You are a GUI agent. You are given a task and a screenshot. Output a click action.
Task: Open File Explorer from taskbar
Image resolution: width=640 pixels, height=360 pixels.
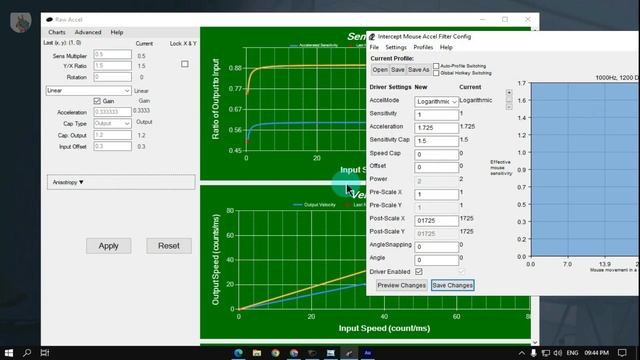[257, 353]
